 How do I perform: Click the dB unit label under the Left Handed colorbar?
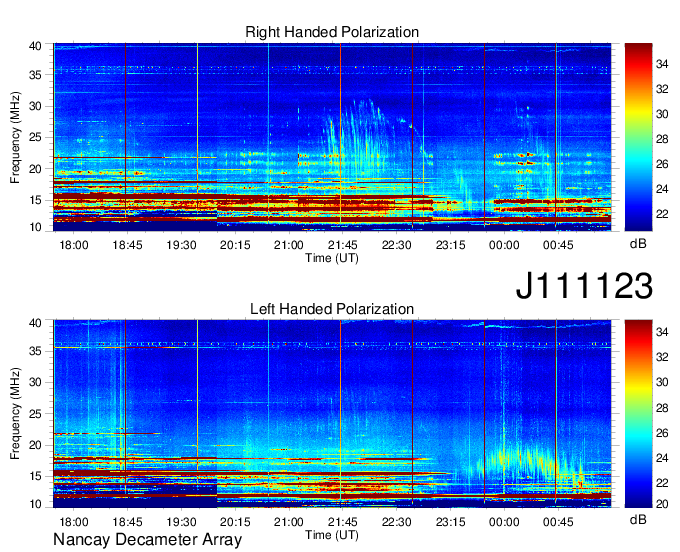638,520
